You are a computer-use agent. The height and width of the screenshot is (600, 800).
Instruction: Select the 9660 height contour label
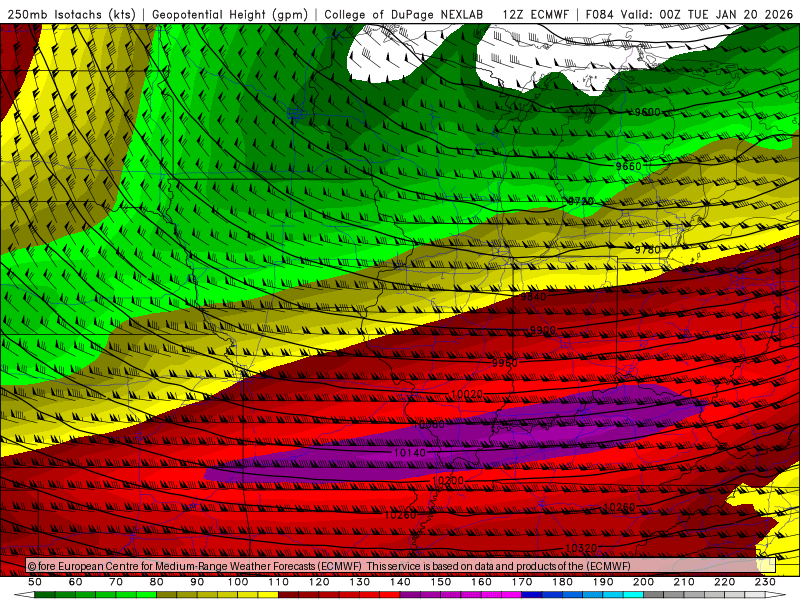tap(628, 166)
